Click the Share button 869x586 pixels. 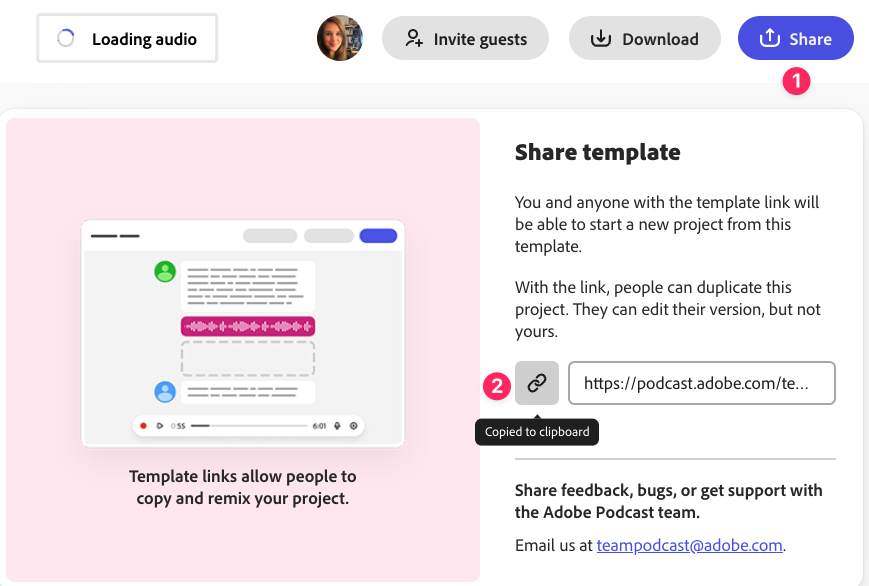coord(796,38)
